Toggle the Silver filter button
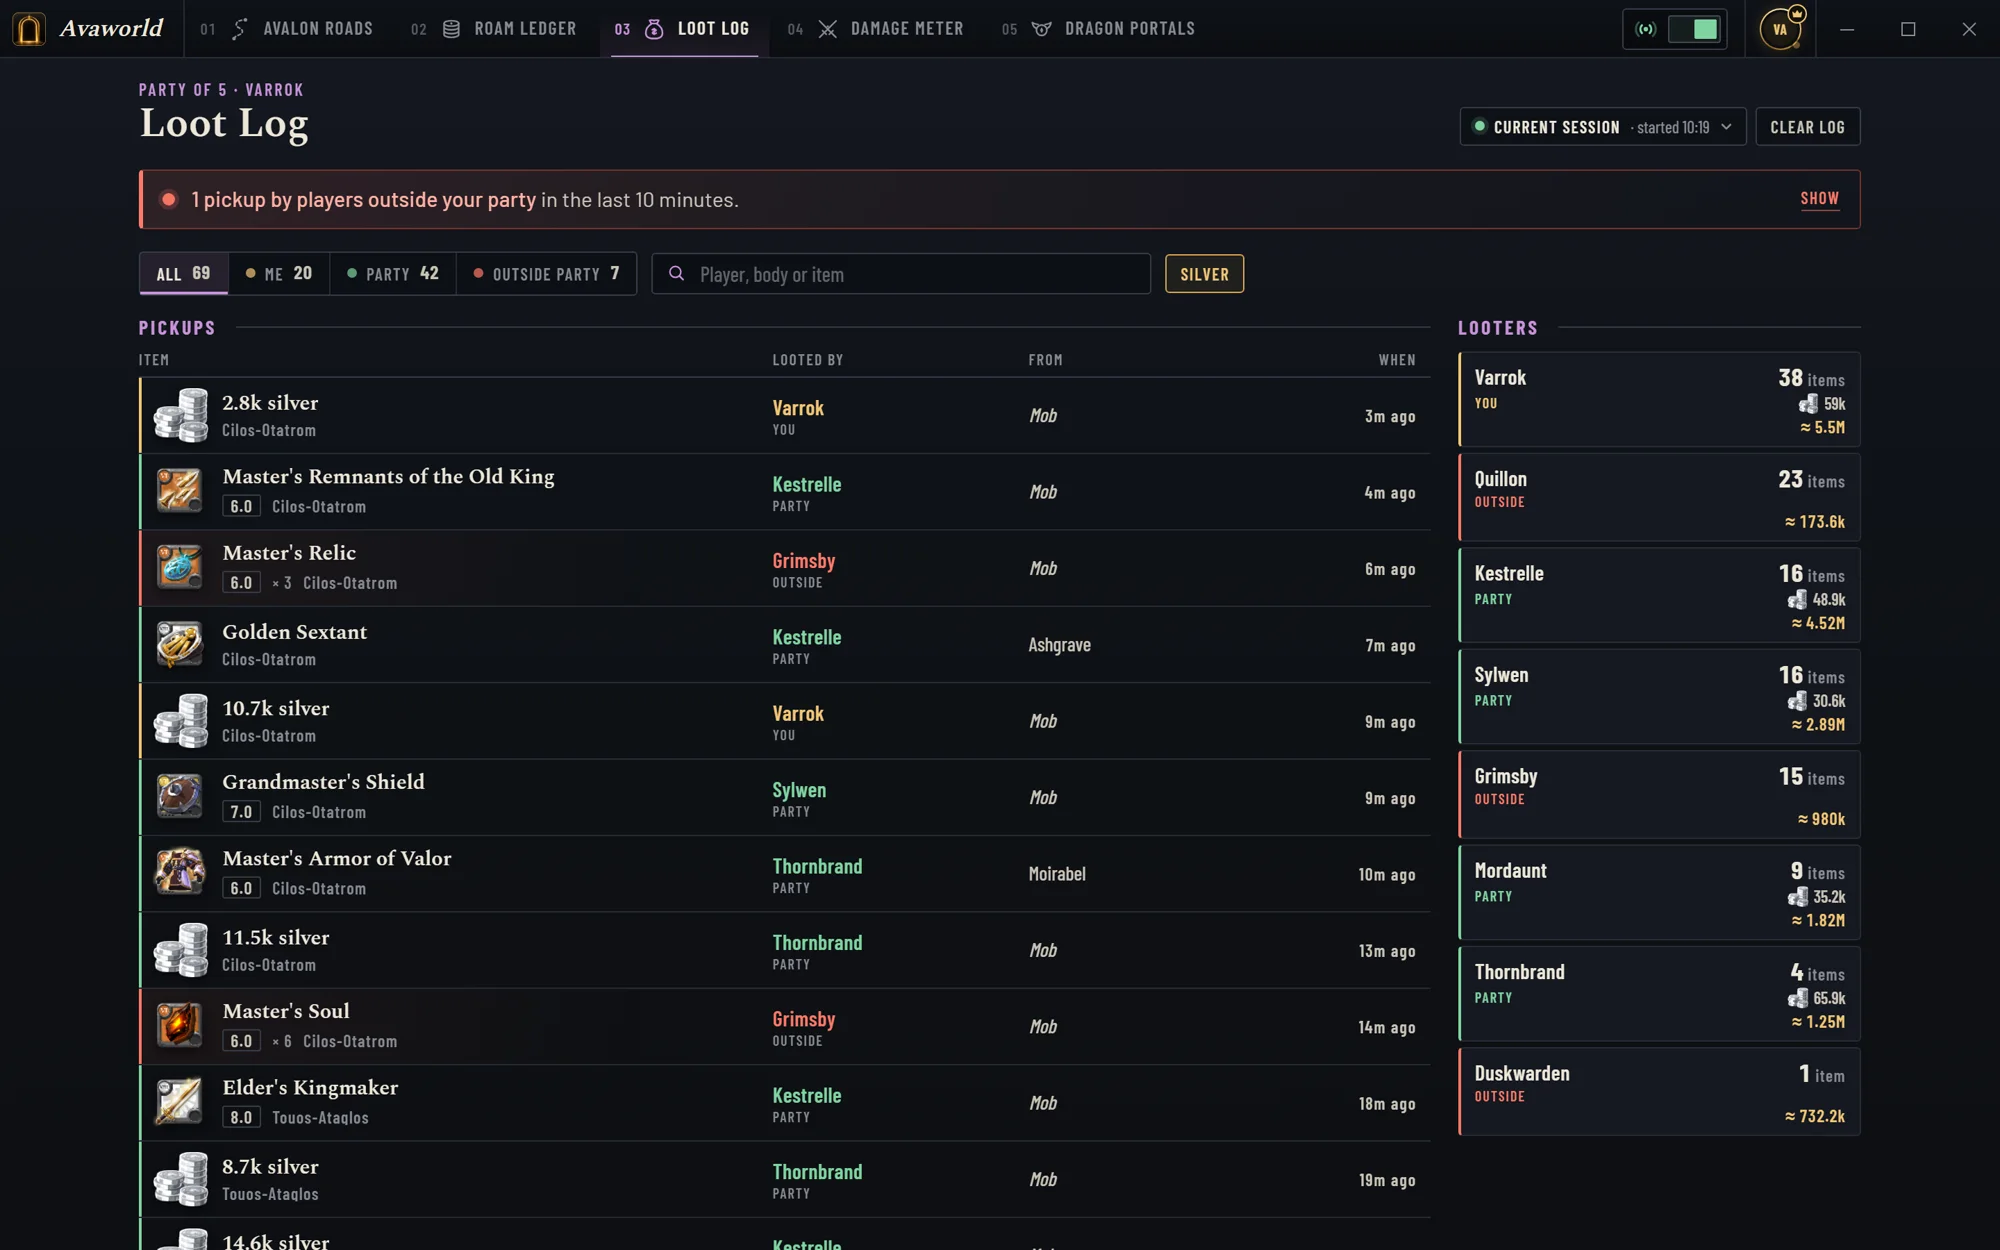2000x1250 pixels. click(x=1204, y=274)
